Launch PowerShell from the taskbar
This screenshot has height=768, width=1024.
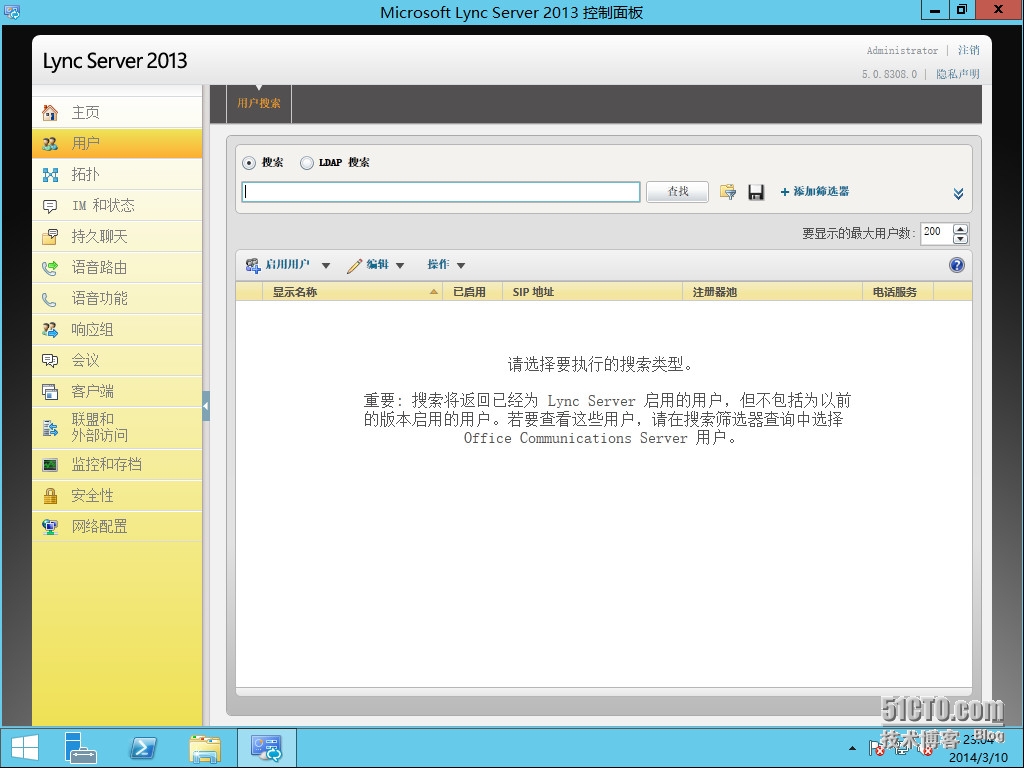click(143, 748)
